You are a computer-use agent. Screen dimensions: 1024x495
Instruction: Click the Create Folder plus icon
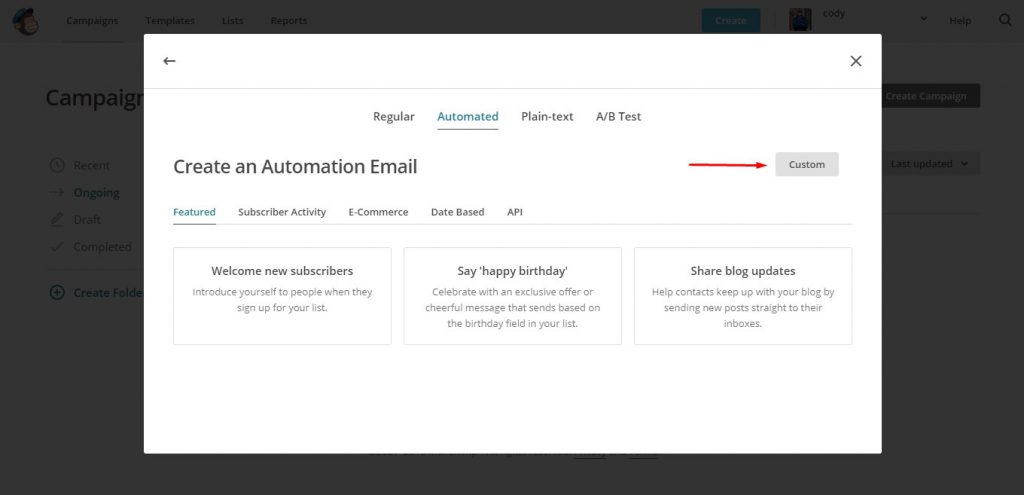coord(57,293)
